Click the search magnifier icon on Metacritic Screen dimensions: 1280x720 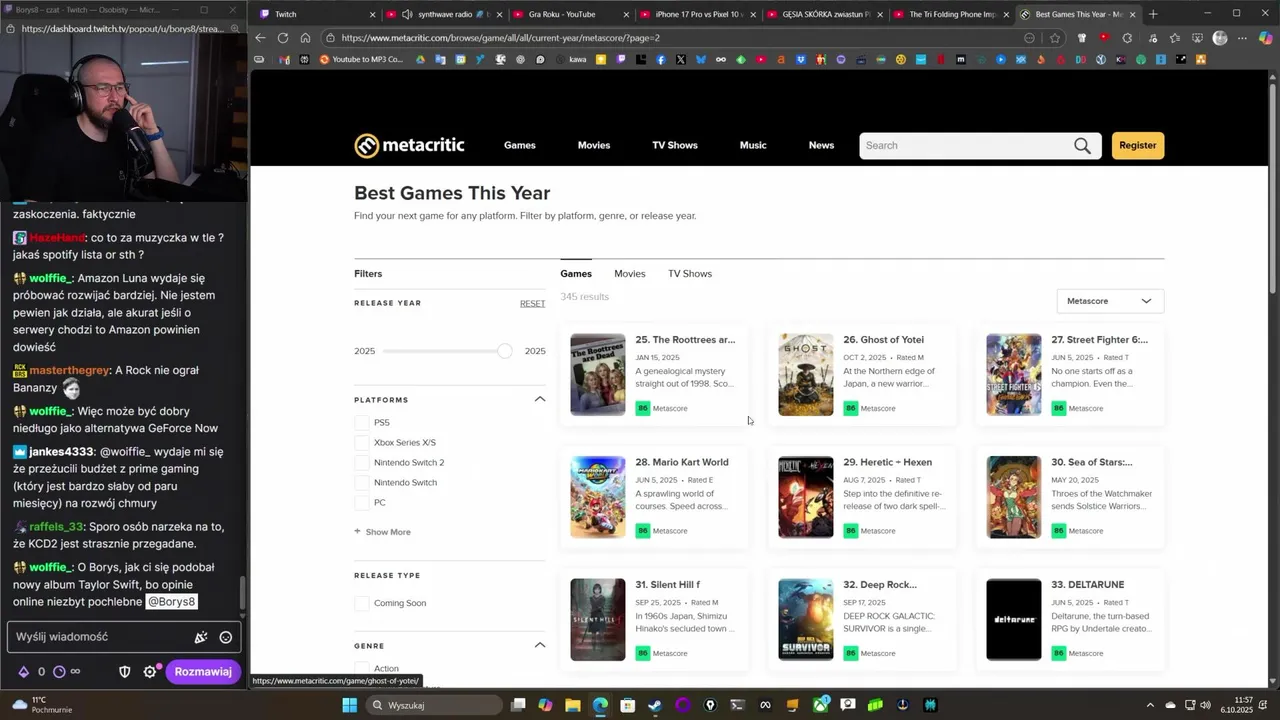1082,146
